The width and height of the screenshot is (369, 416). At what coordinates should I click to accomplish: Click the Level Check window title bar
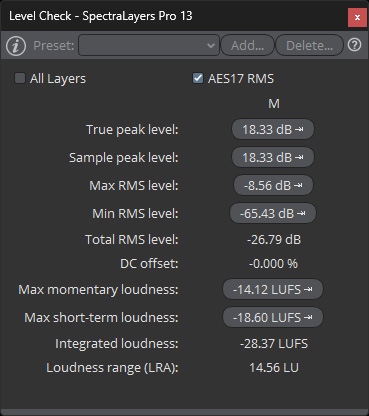pos(173,16)
